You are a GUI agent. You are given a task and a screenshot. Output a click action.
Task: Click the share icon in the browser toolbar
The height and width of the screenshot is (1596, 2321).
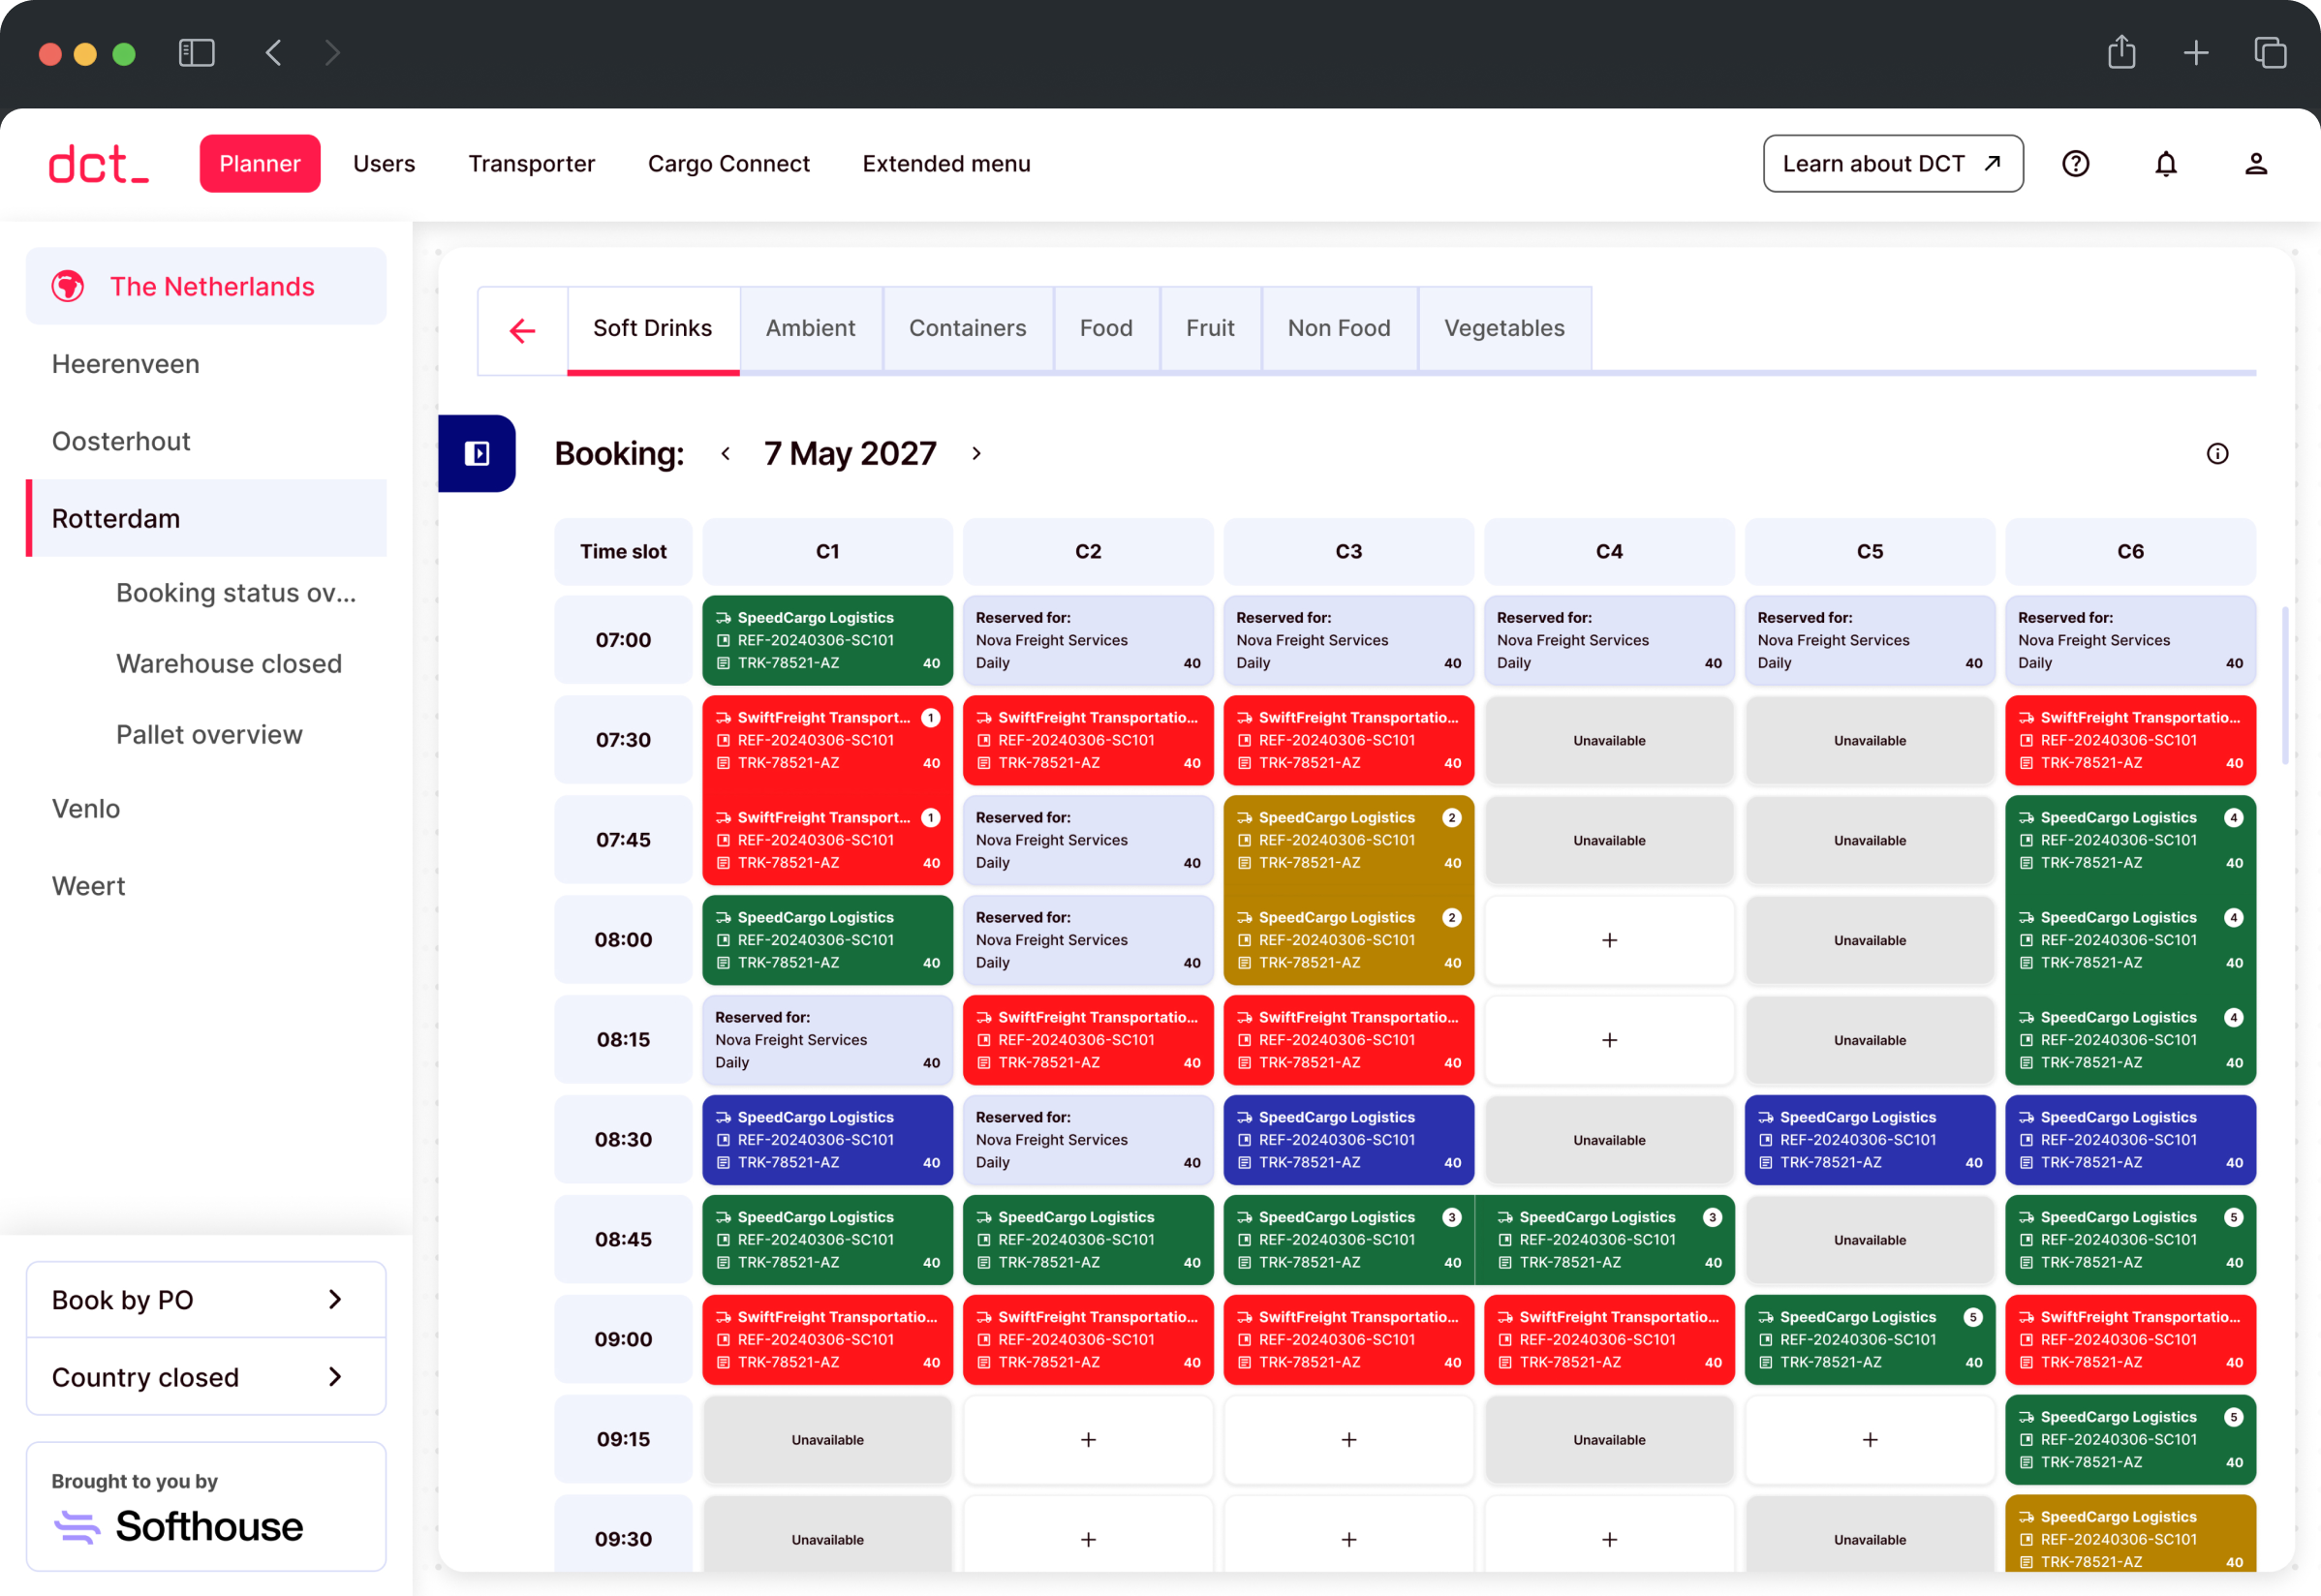[2121, 52]
